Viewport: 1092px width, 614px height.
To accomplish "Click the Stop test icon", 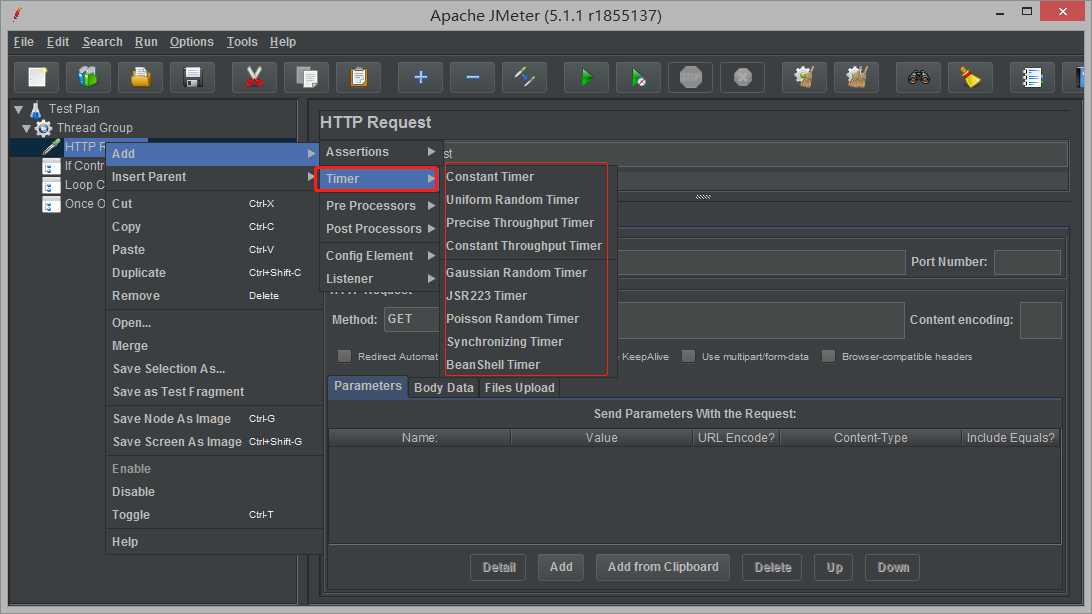I will pos(690,77).
